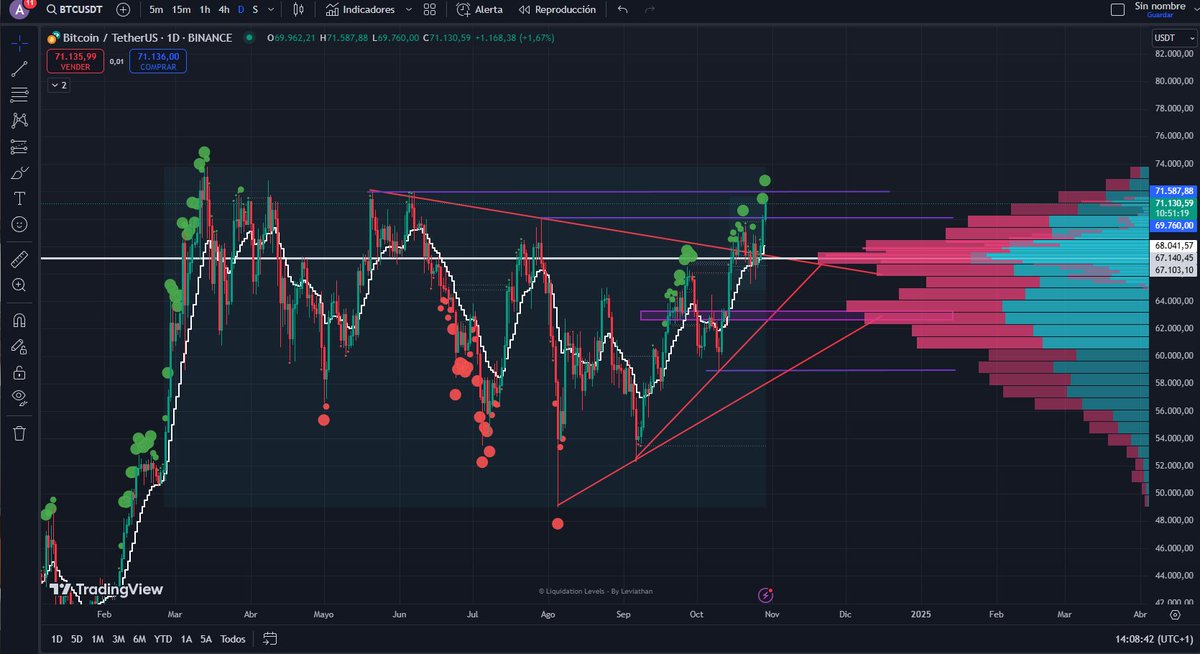Screen dimensions: 1200x654
Task: Select the Todos date range tab
Action: pos(232,638)
